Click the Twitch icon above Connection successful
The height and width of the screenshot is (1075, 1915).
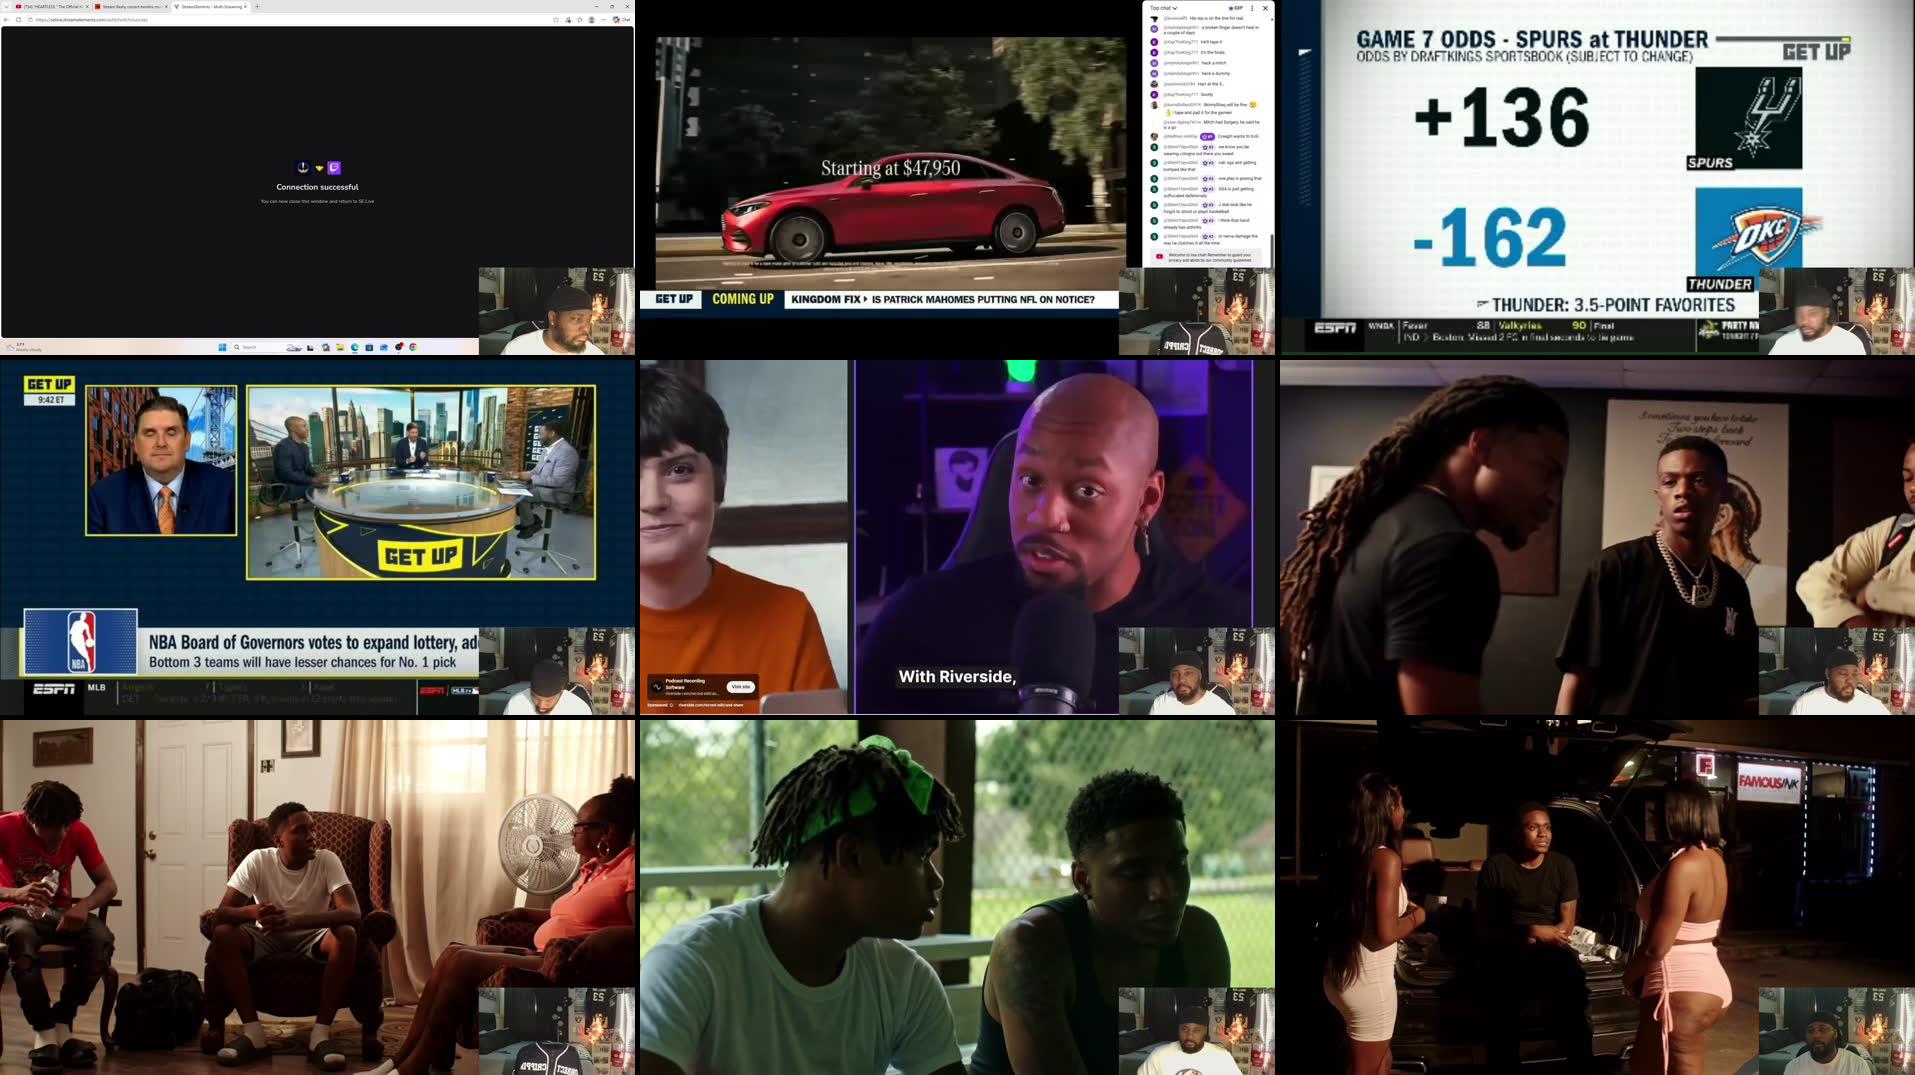(x=334, y=168)
